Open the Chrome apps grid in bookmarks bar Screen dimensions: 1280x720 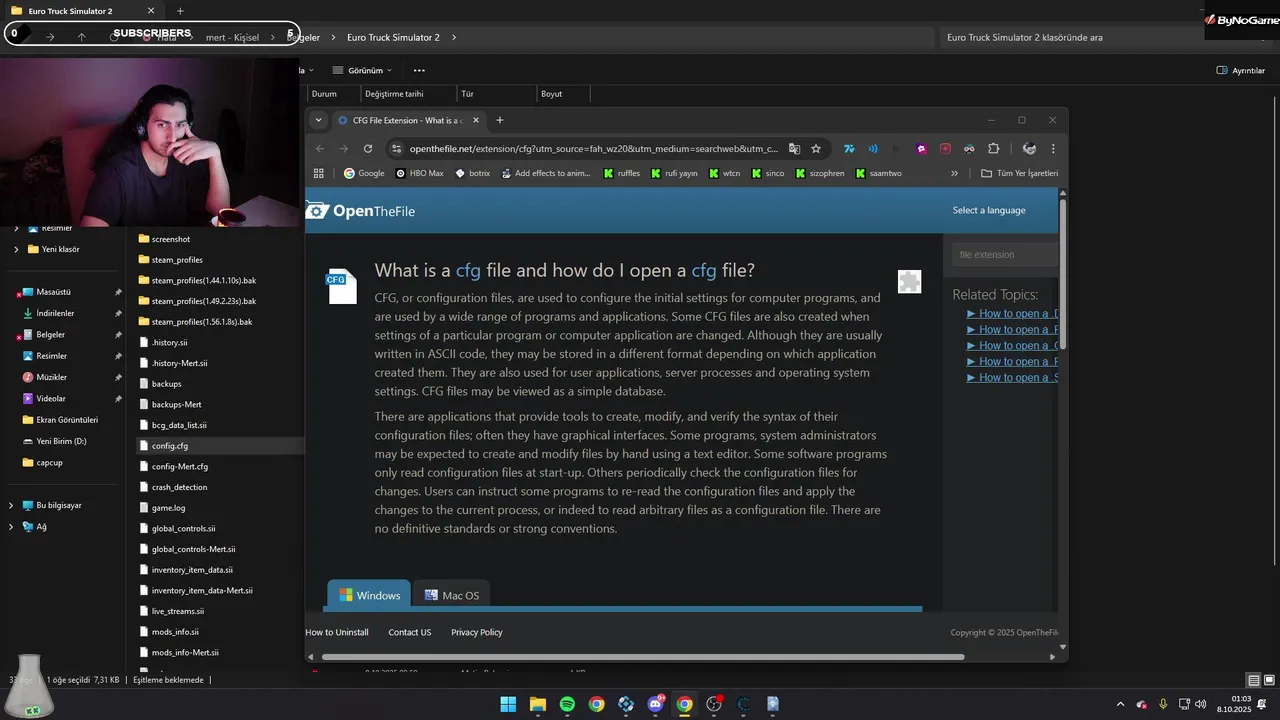coord(319,173)
